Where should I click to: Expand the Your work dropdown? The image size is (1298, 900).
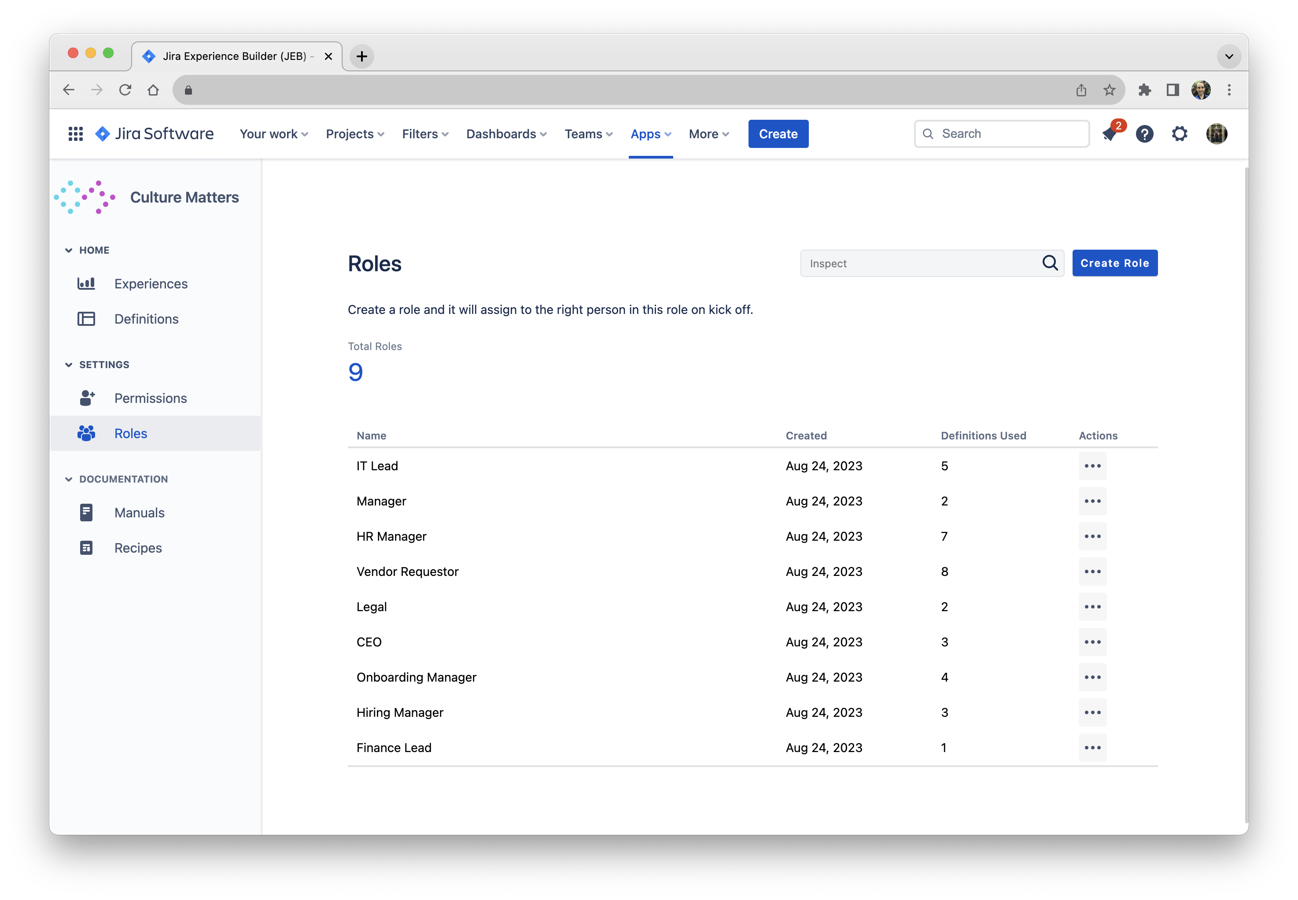274,134
